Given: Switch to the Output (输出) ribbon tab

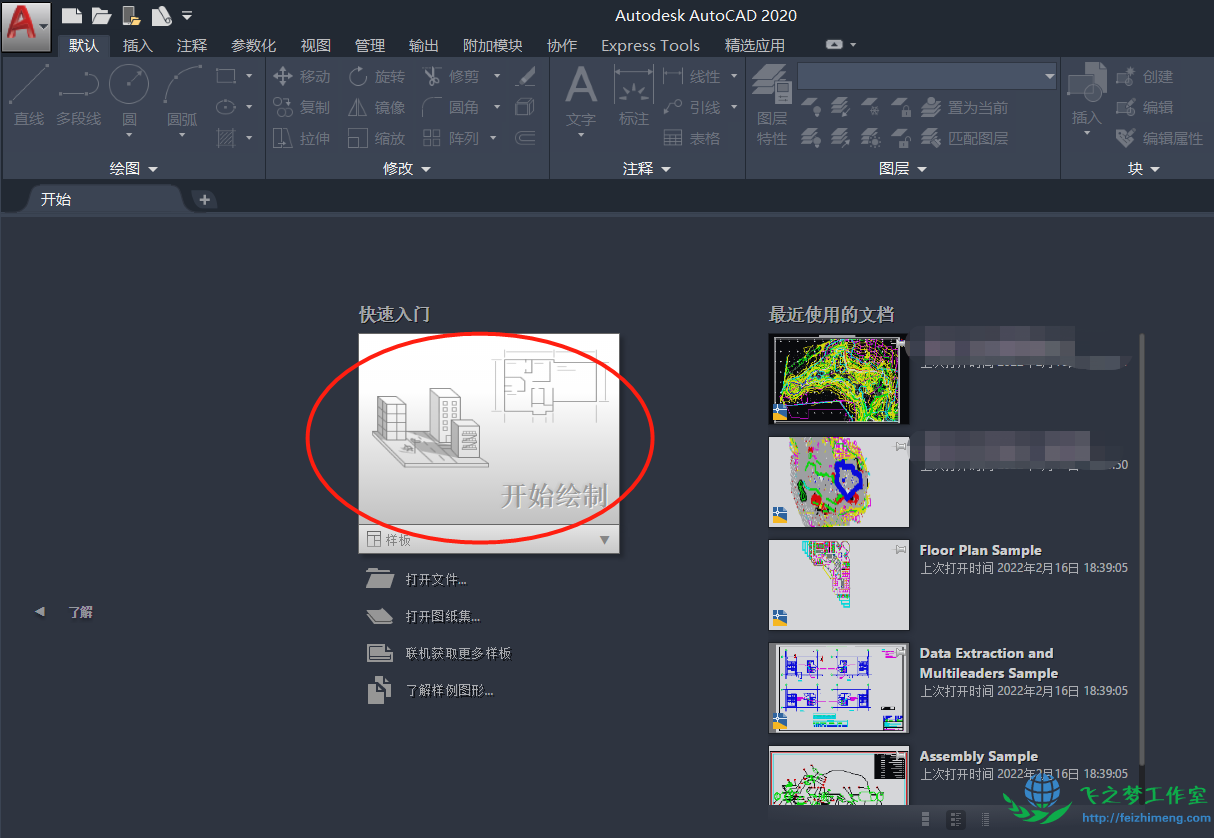Looking at the screenshot, I should pyautogui.click(x=423, y=45).
